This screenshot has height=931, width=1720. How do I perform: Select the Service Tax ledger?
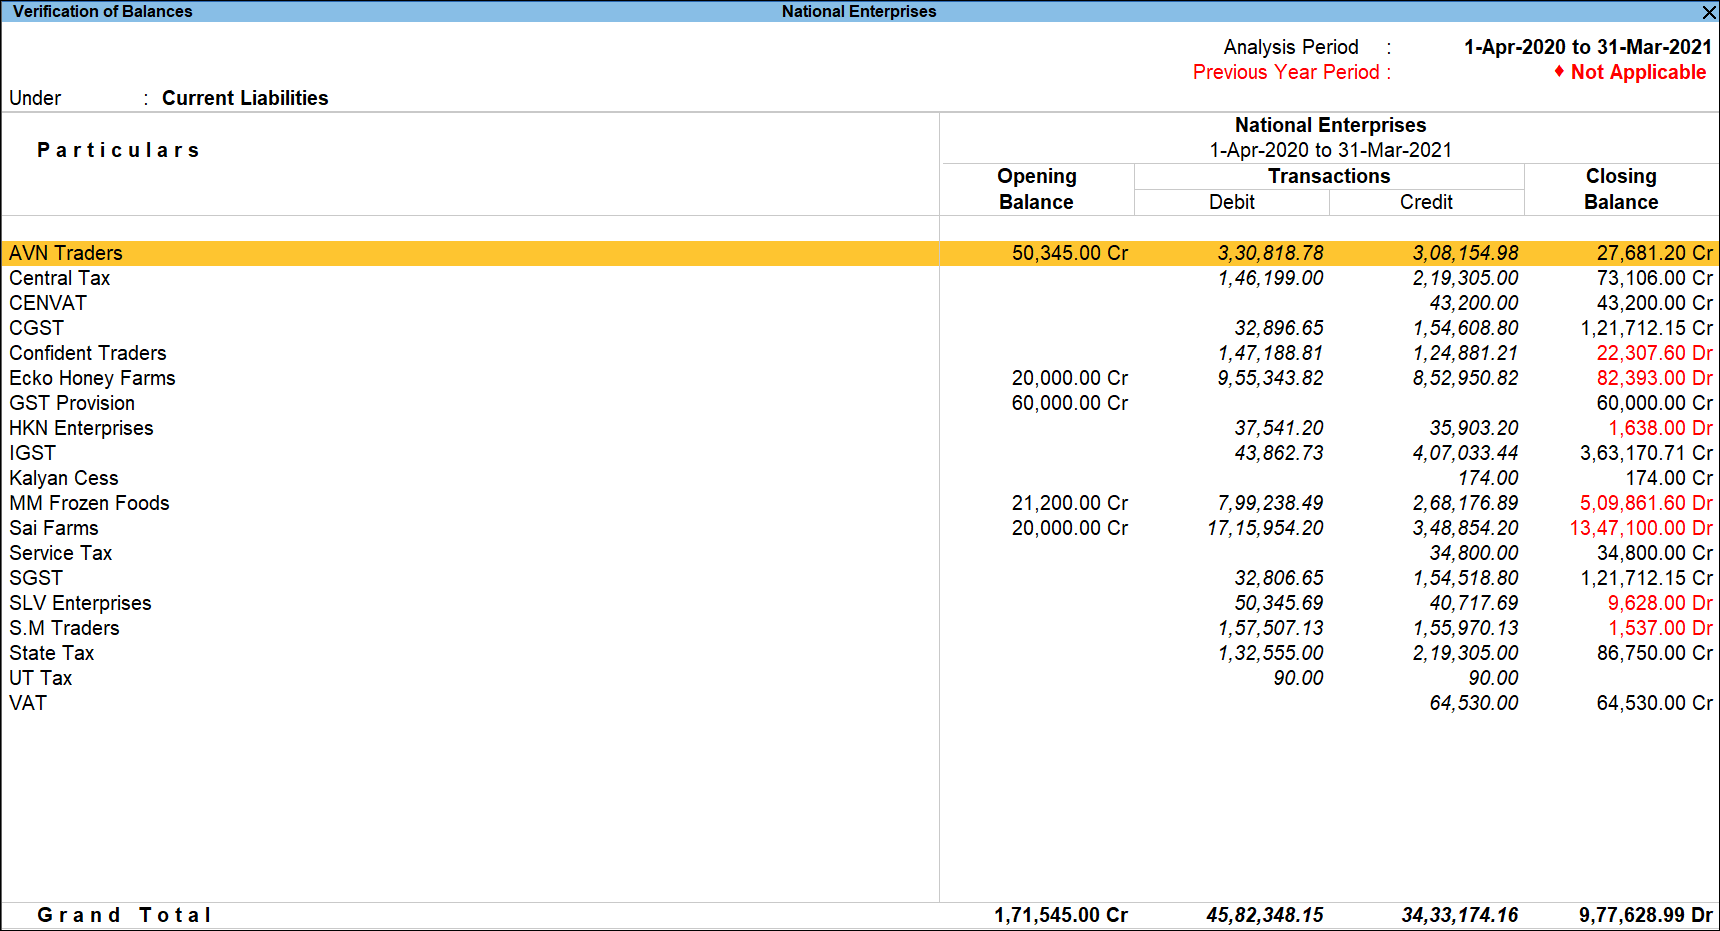tap(60, 553)
